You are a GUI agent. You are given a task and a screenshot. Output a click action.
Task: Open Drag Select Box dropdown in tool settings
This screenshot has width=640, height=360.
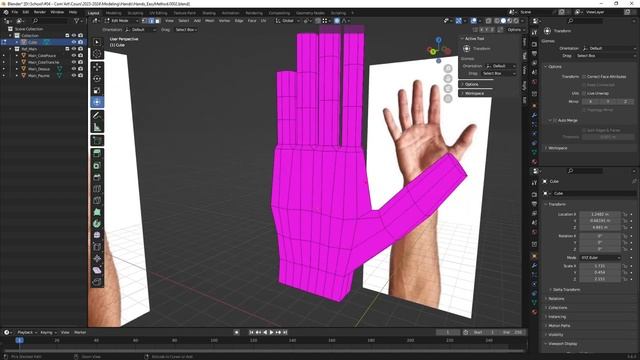tap(186, 30)
